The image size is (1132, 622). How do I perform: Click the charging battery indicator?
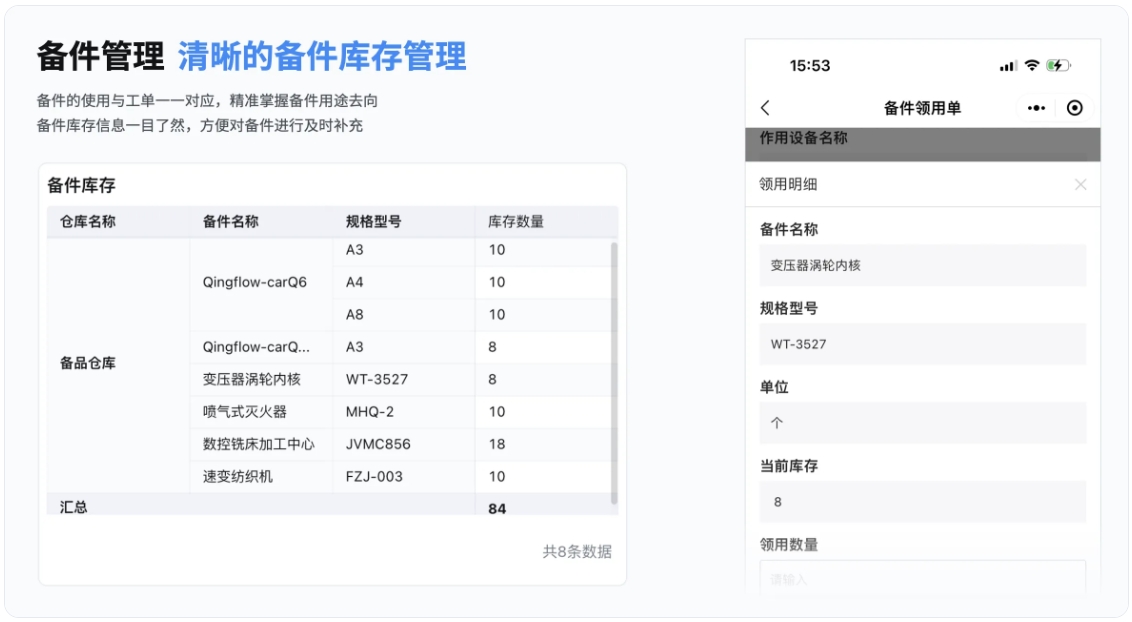1060,65
